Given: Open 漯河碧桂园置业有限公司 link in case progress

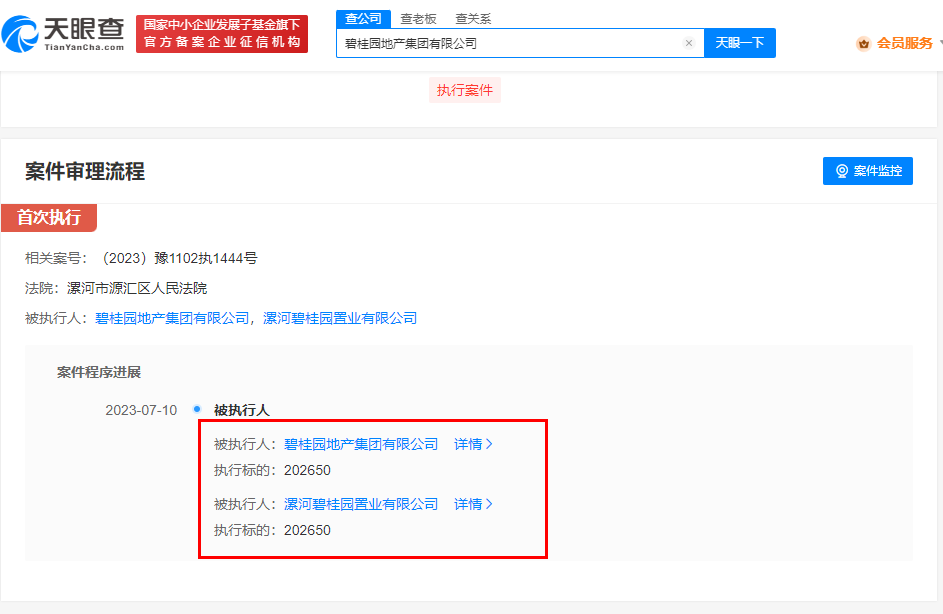Looking at the screenshot, I should coord(361,504).
